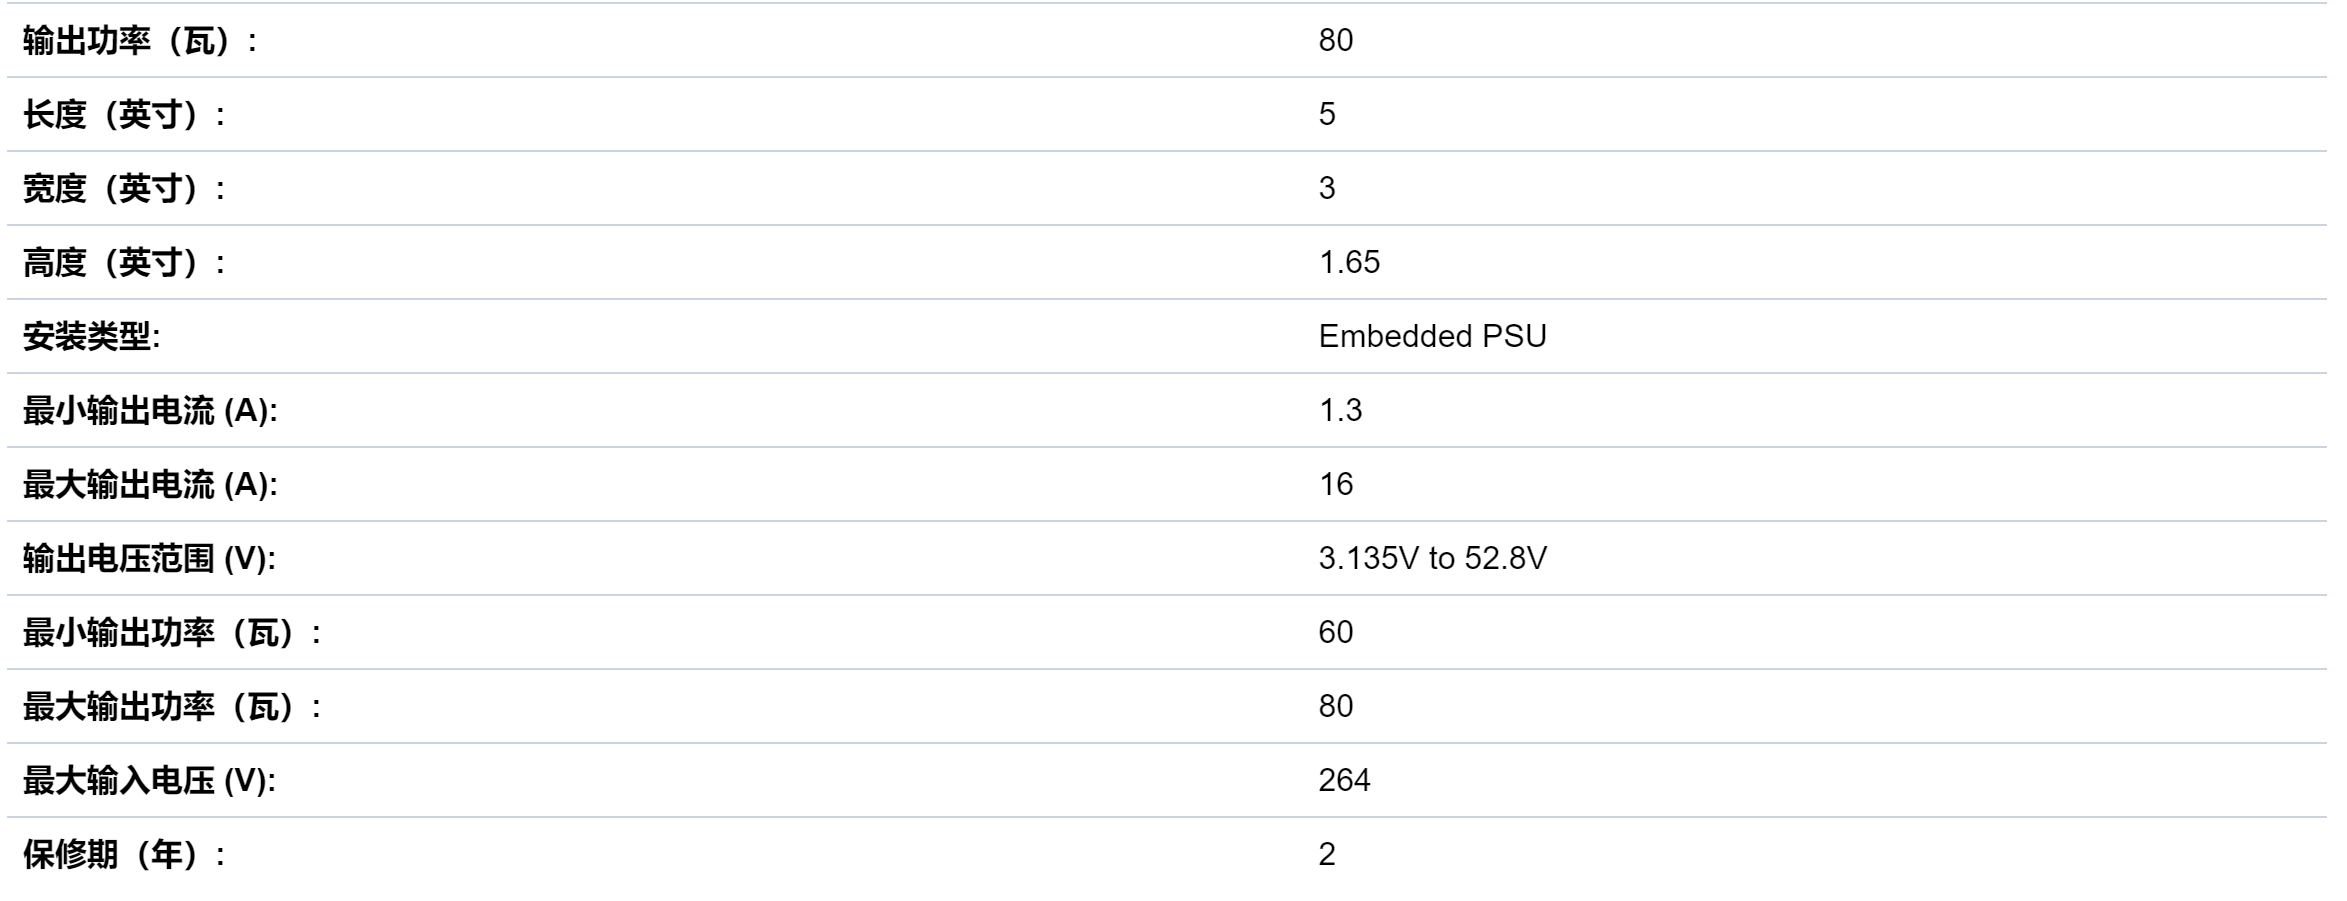Select the minimum current value 1.3
This screenshot has height=901, width=2347.
tap(1340, 410)
